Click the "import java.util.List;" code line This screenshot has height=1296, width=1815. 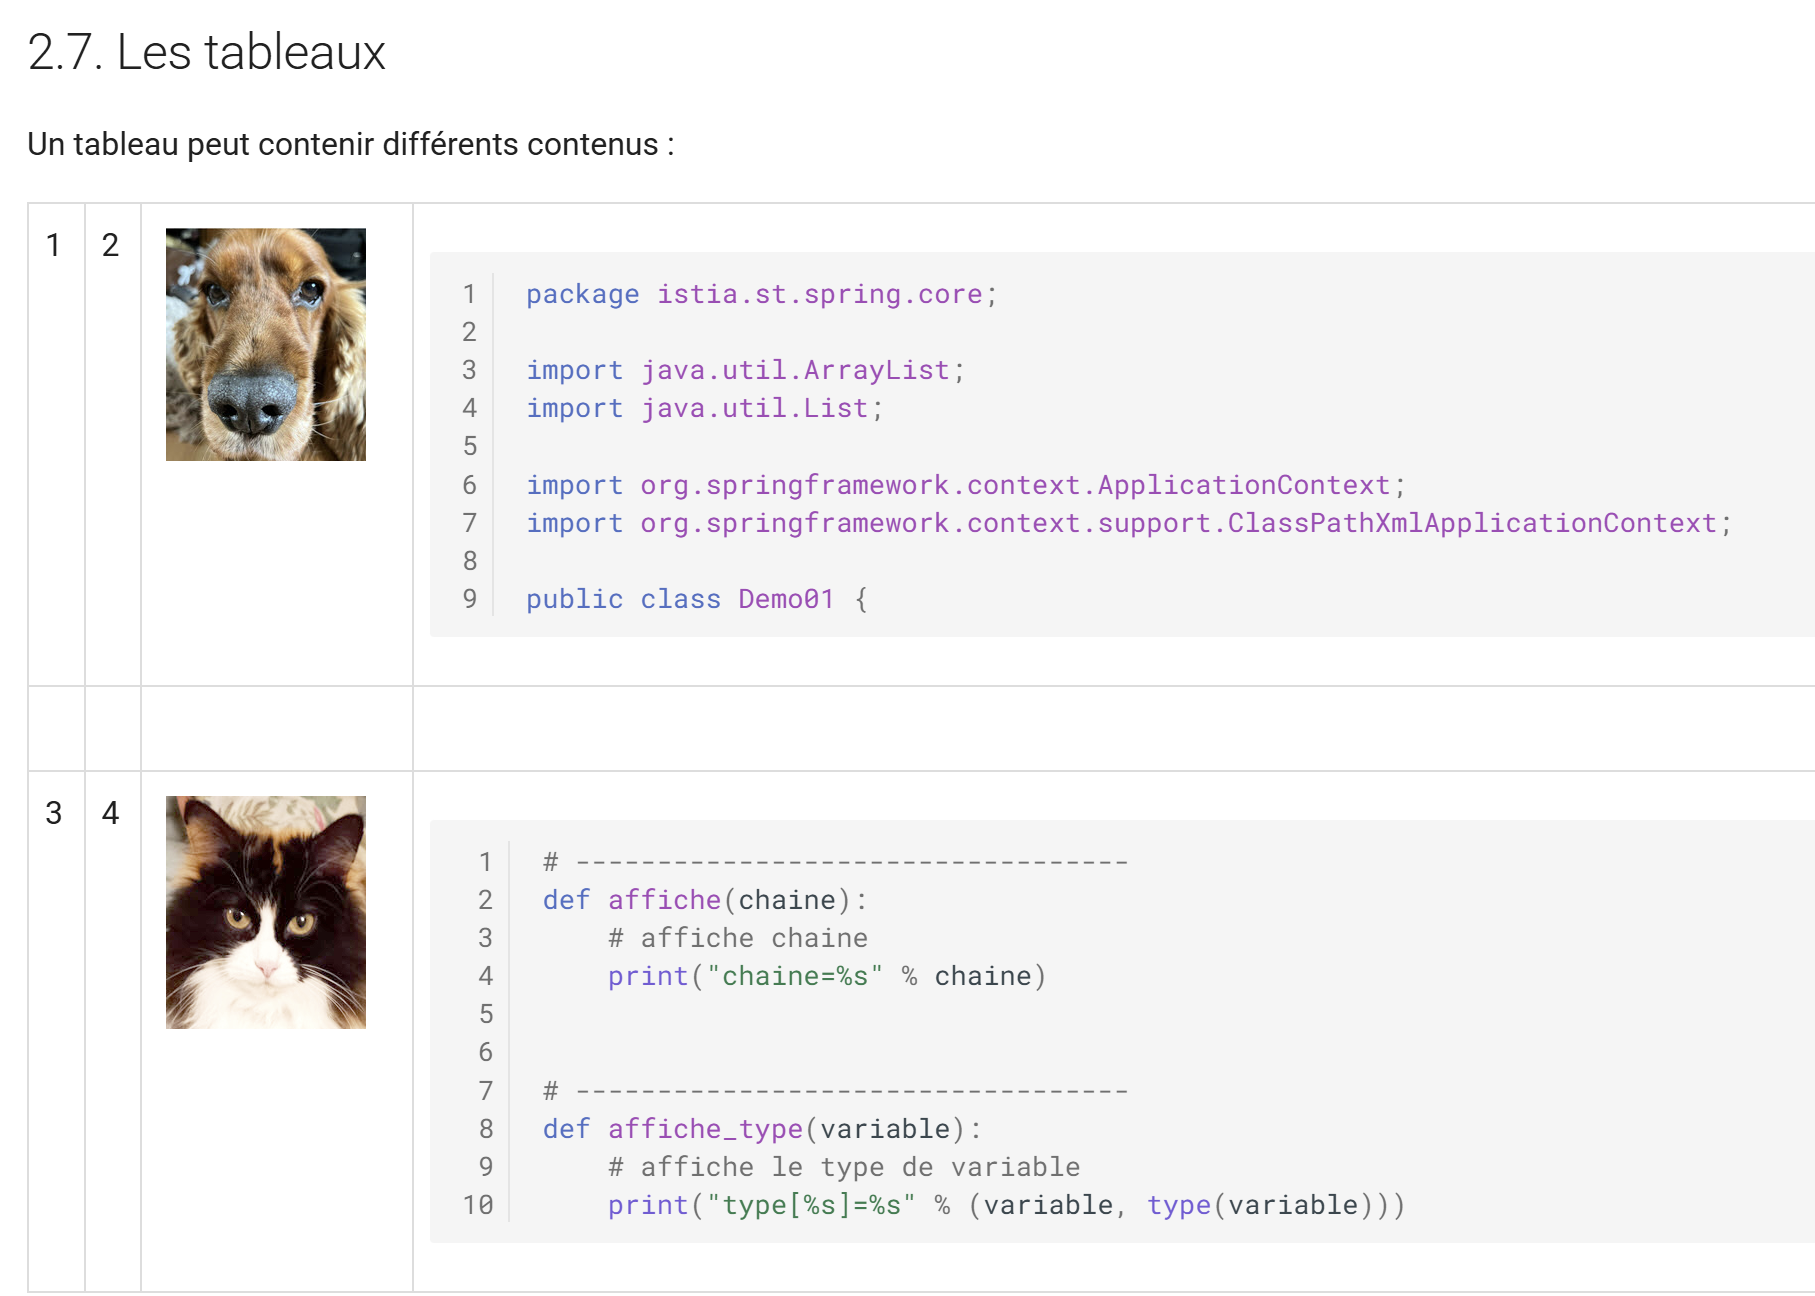coord(704,408)
